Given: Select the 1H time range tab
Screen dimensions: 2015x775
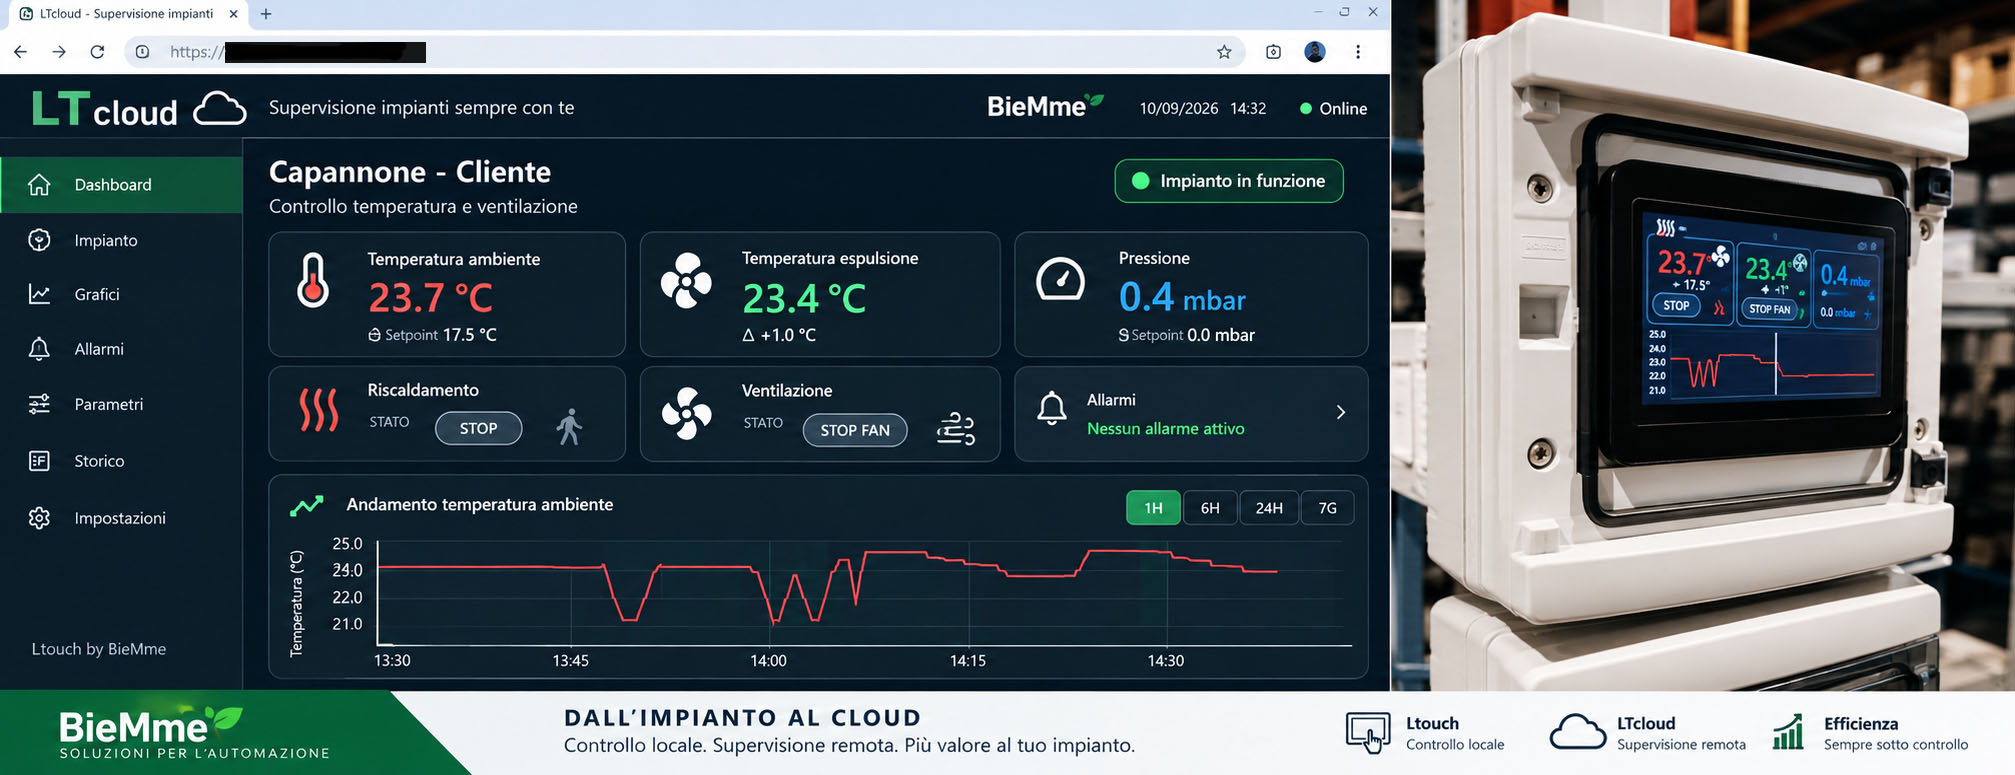Looking at the screenshot, I should click(x=1153, y=508).
